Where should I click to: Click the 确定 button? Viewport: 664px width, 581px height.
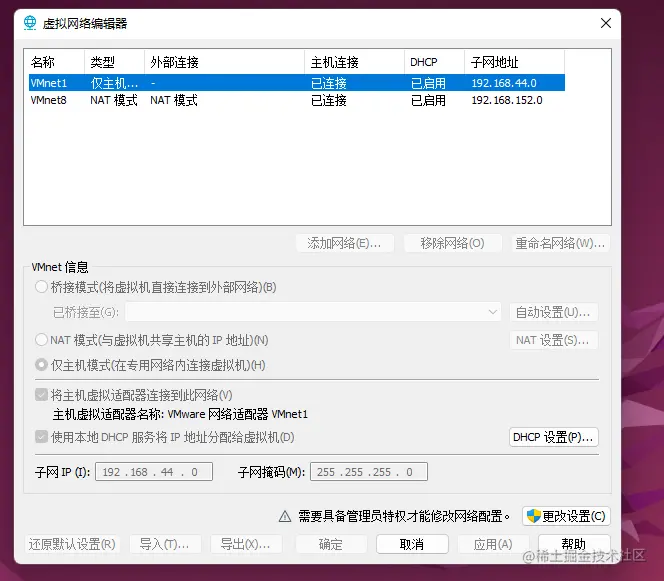[331, 544]
